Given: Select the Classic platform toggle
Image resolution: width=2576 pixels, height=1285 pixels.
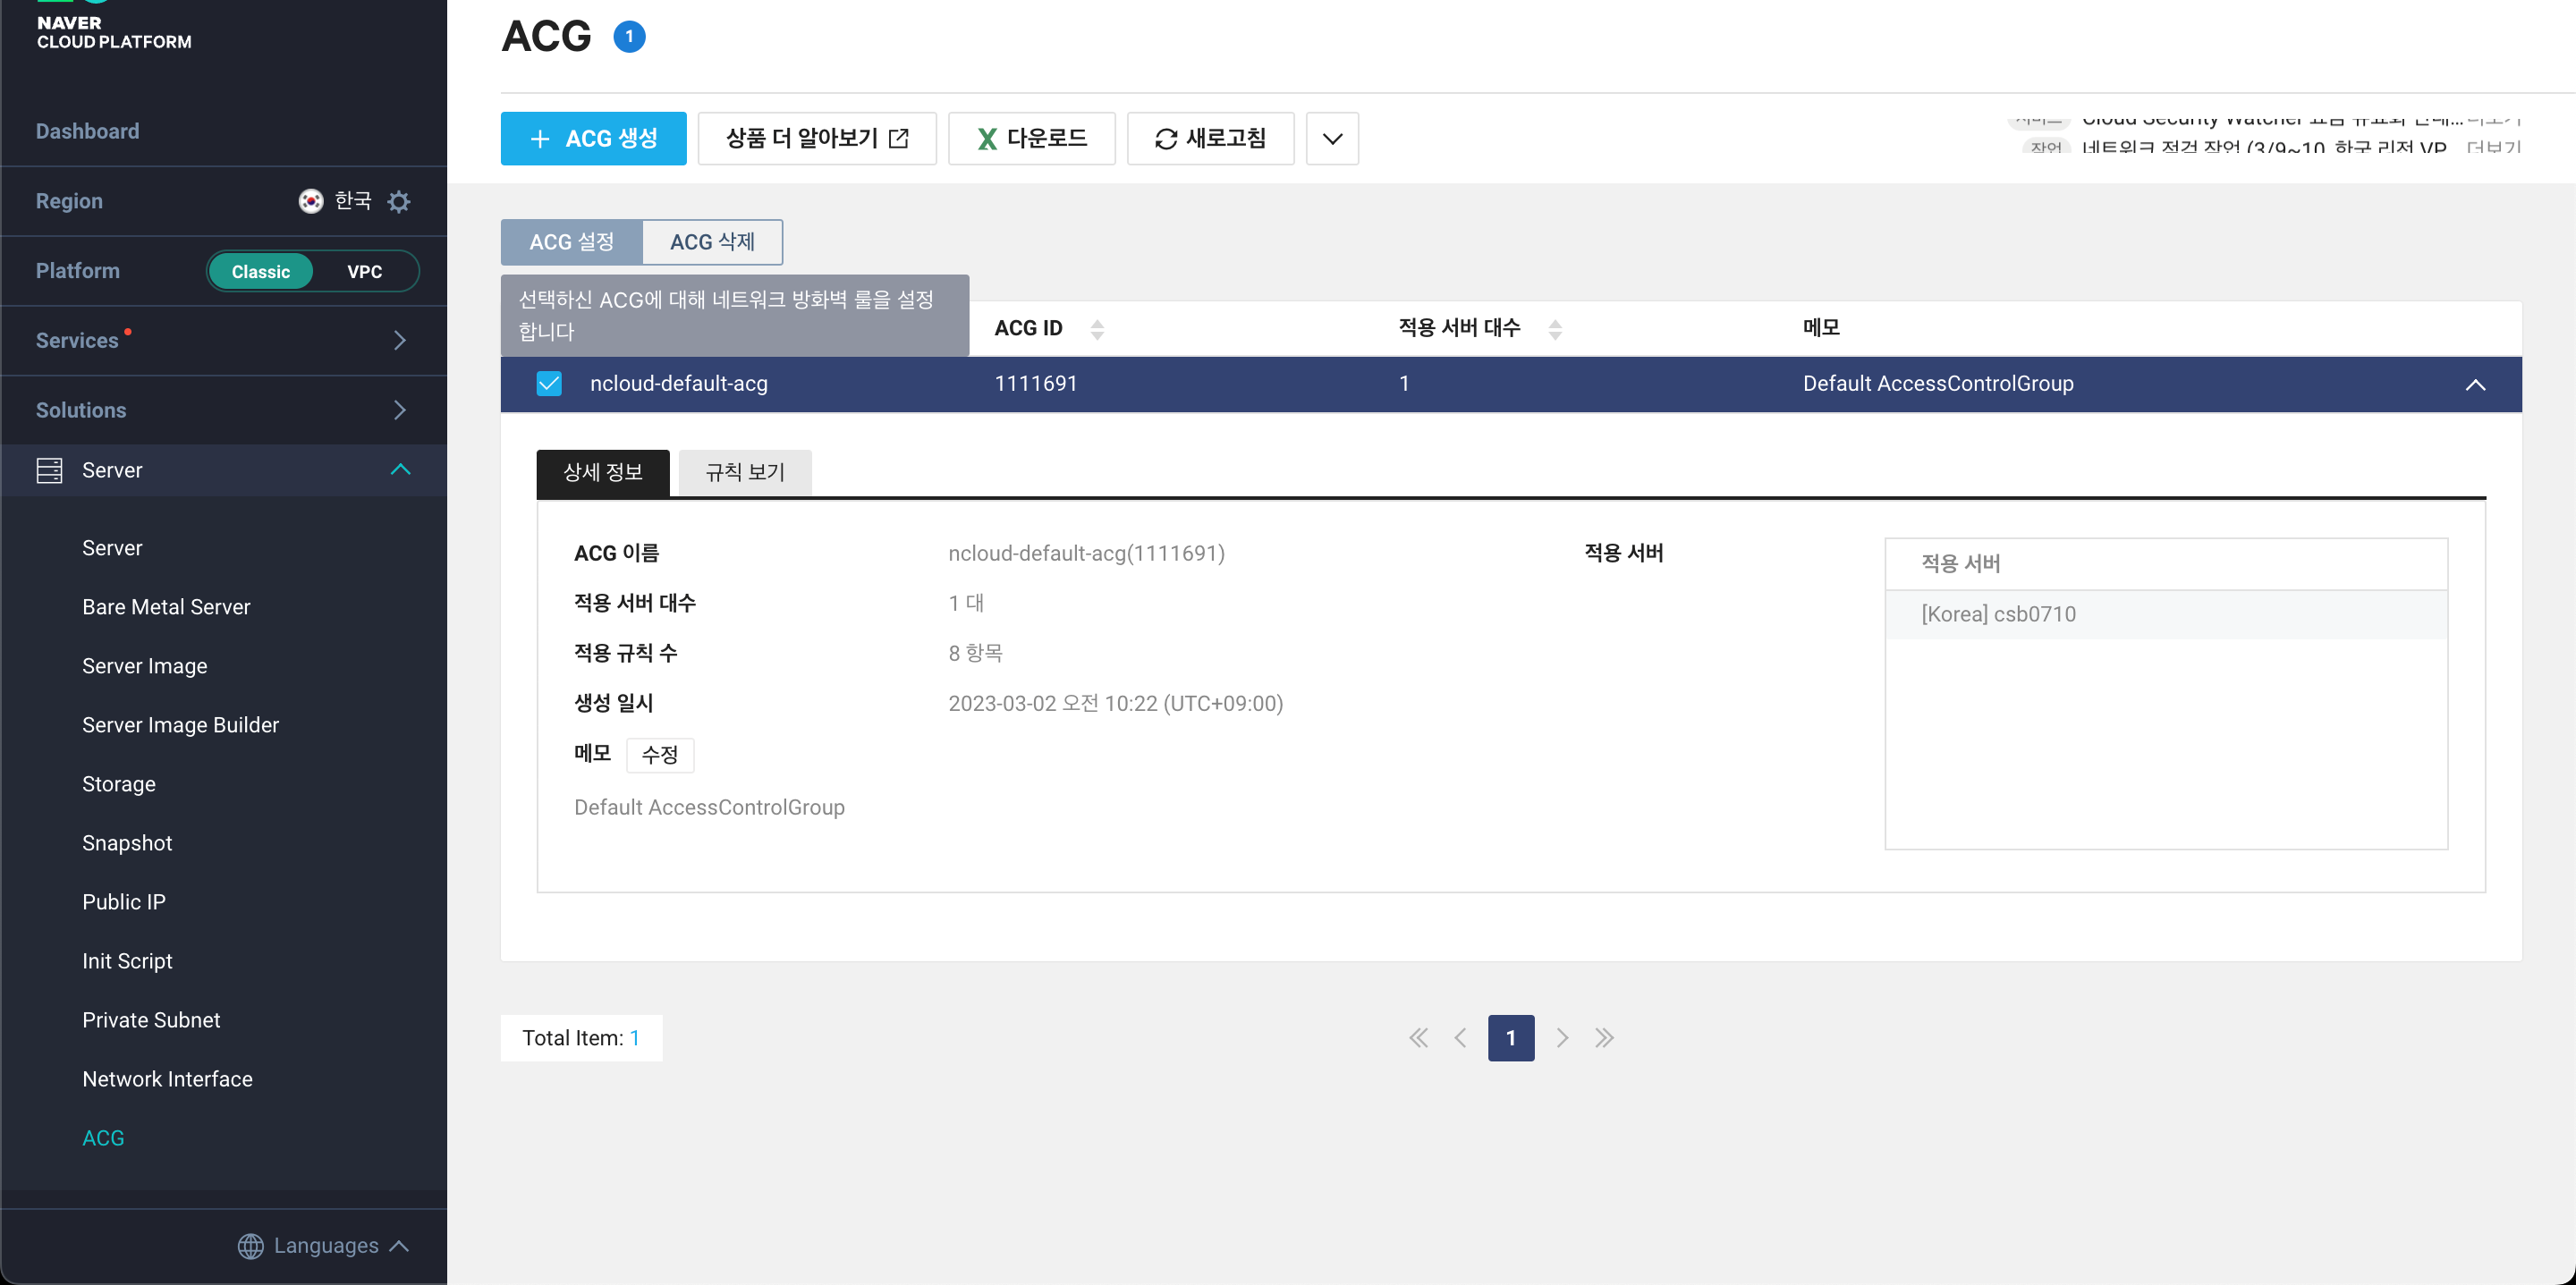Looking at the screenshot, I should [x=260, y=272].
